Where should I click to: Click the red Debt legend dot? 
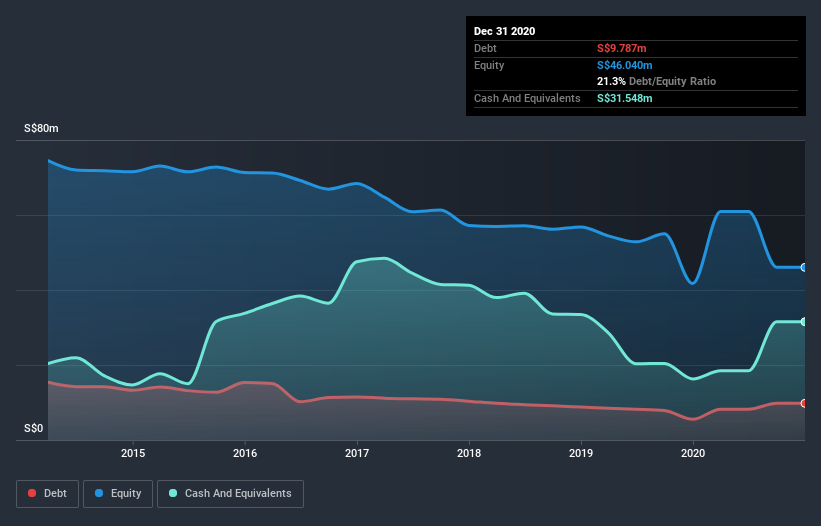click(x=32, y=493)
